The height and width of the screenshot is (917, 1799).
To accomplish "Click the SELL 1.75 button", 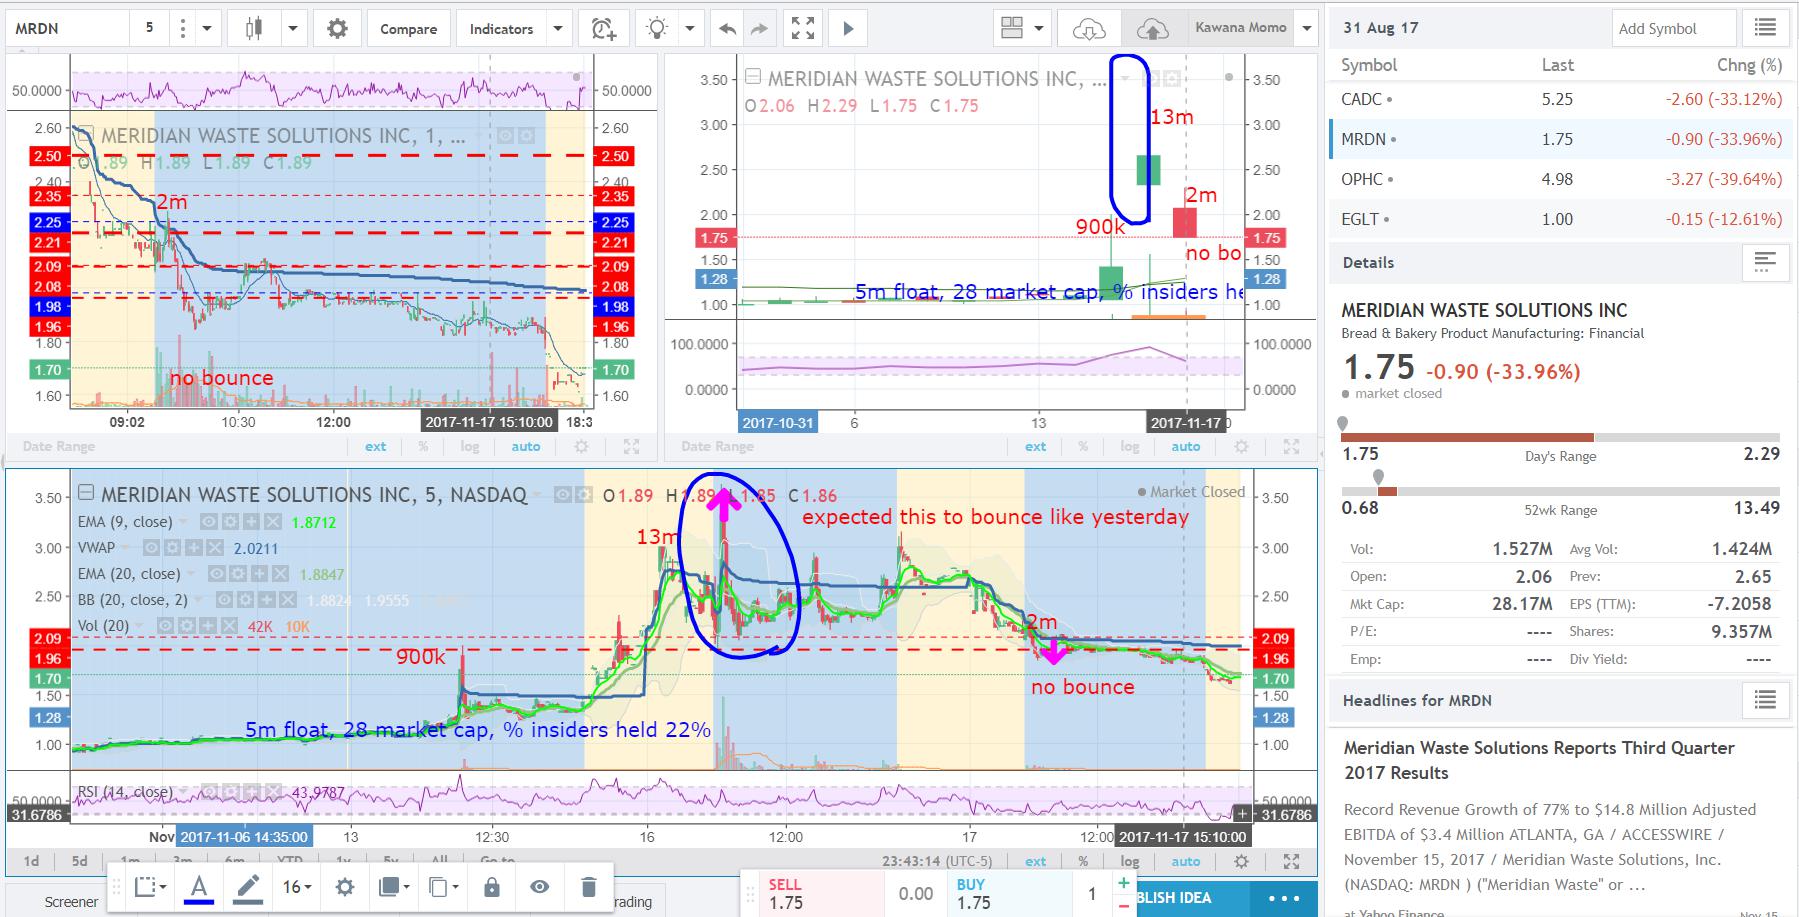I will pos(812,893).
